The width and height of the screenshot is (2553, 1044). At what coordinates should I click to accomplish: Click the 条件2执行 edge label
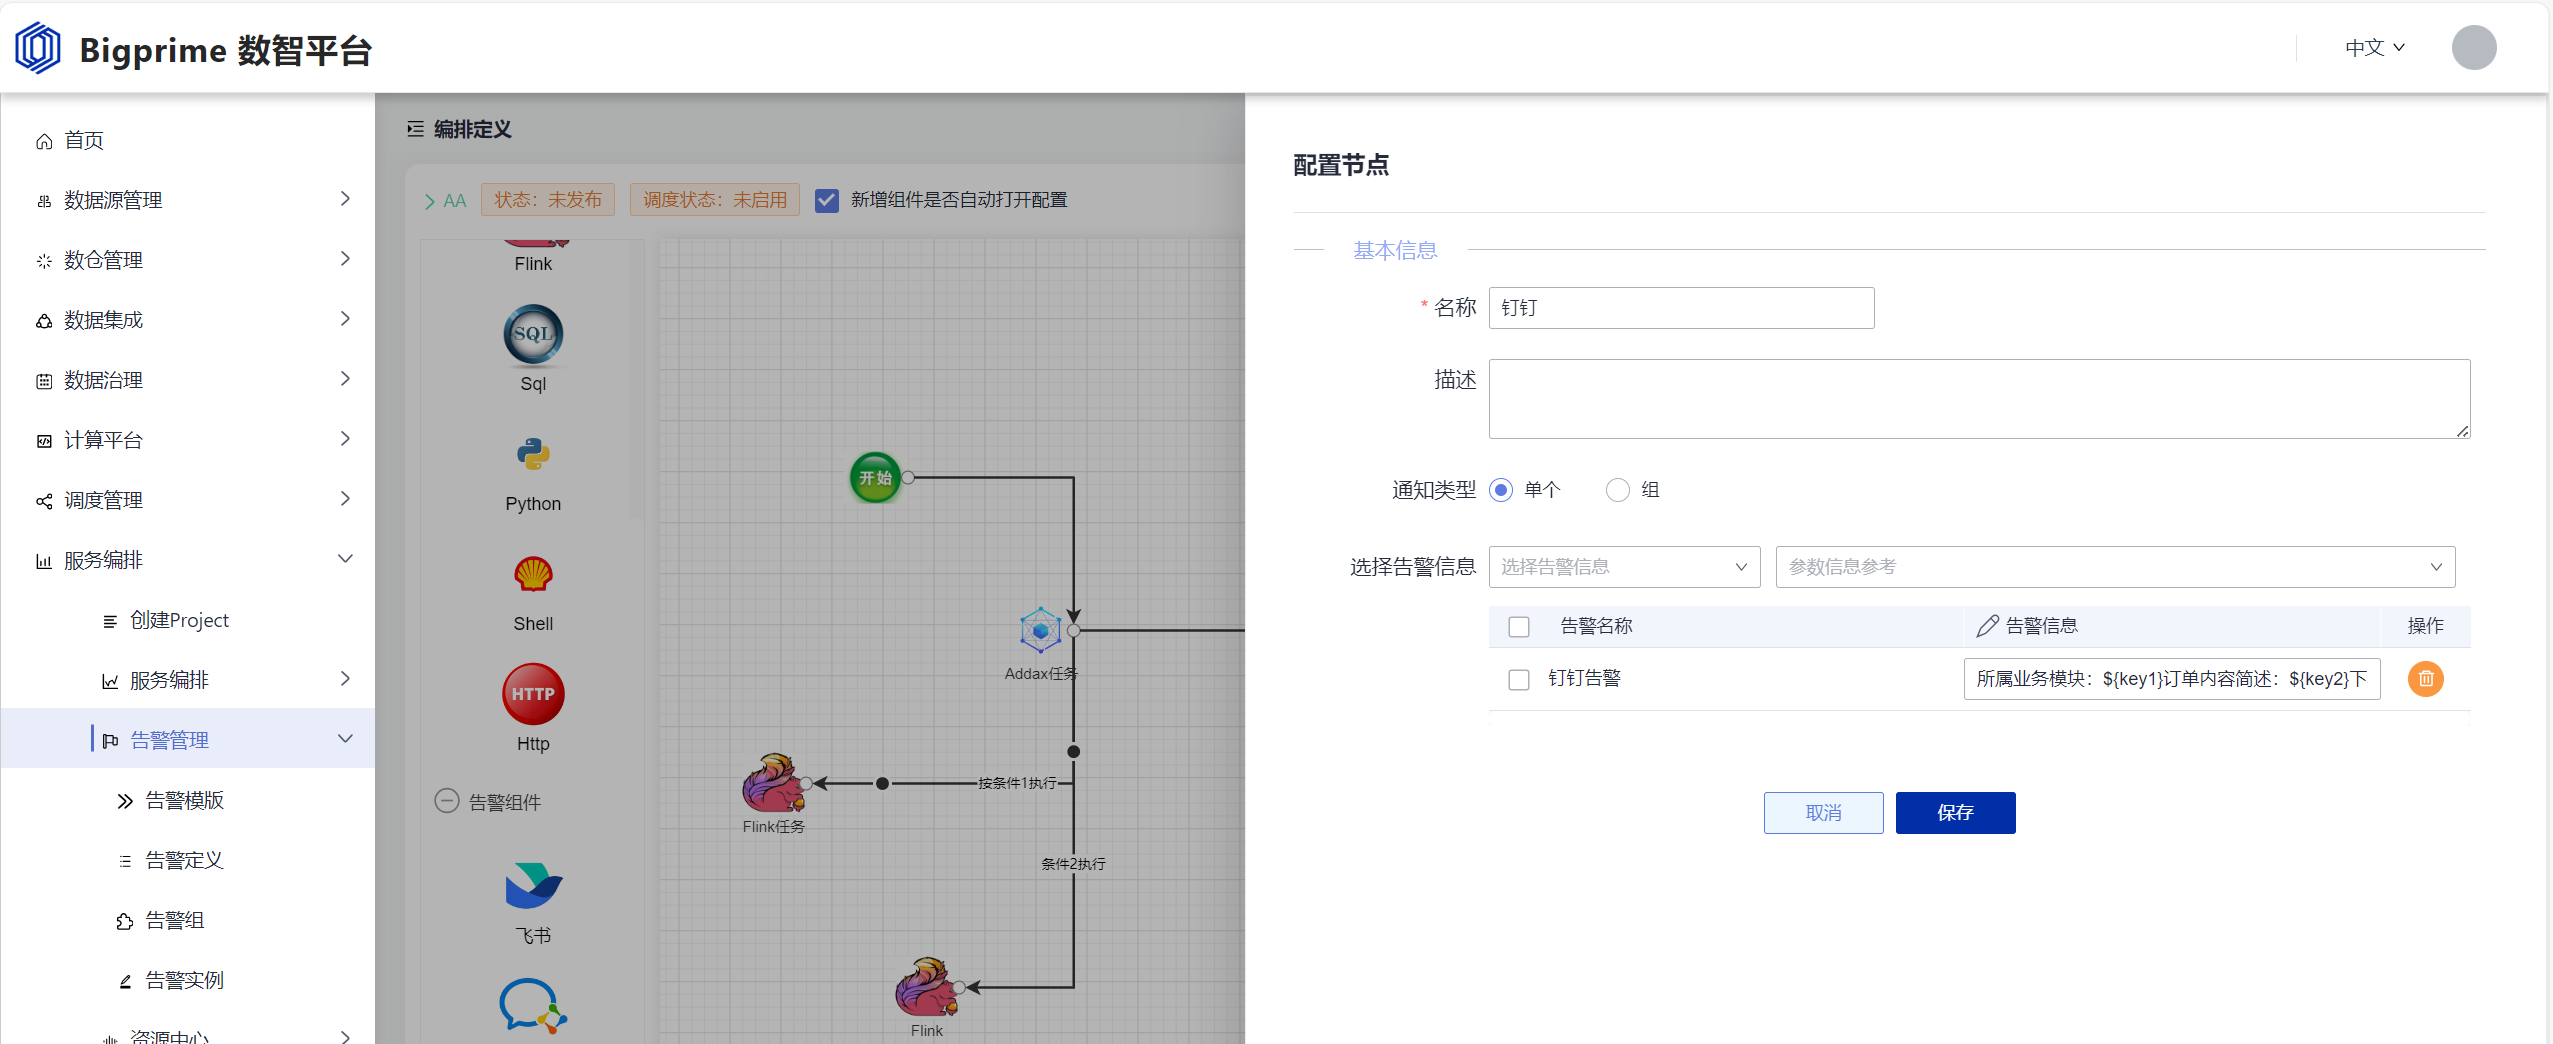coord(1073,864)
